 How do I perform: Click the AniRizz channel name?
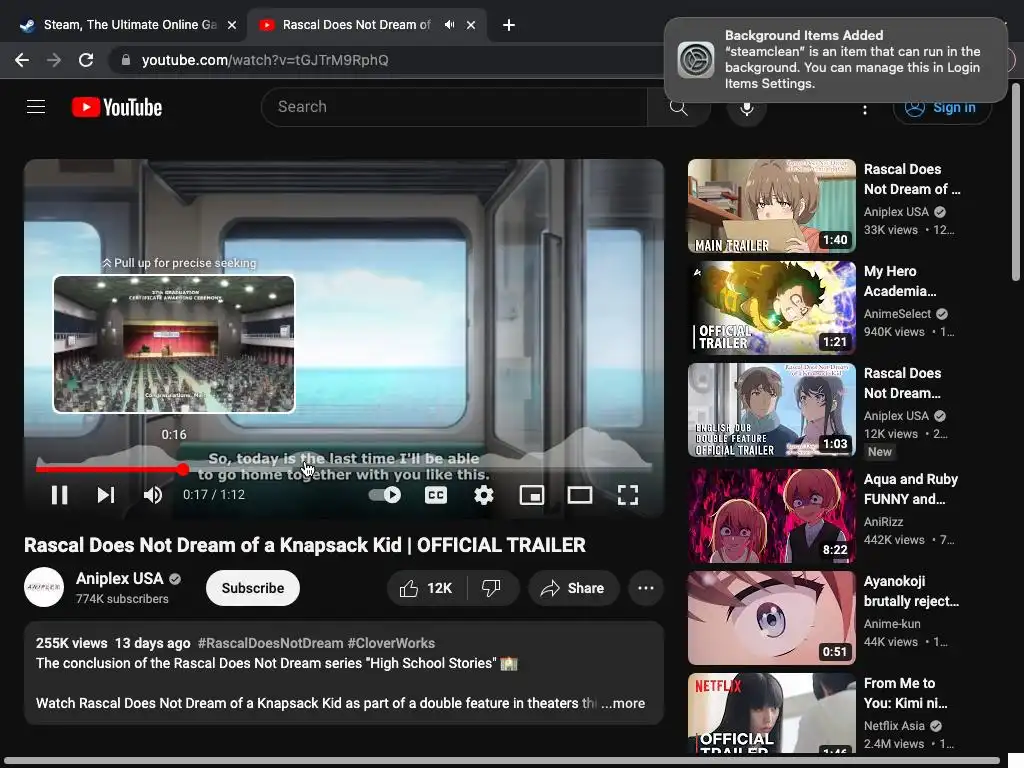point(884,522)
